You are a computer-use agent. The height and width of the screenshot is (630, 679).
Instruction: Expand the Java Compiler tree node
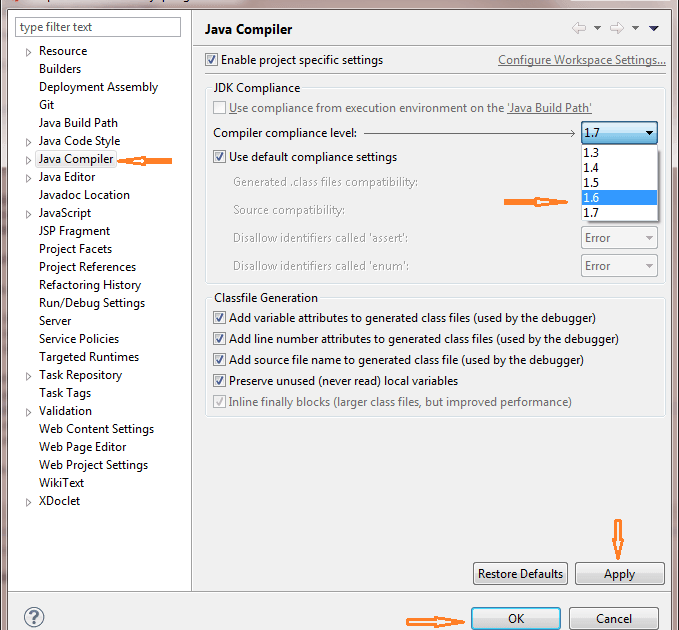pos(28,159)
